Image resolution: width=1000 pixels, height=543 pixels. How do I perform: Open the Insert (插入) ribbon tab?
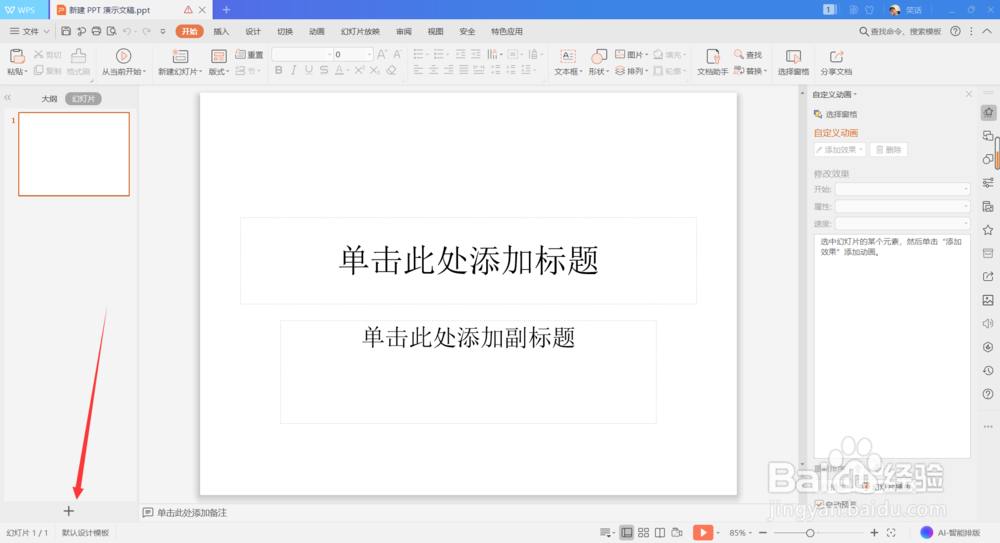pos(221,31)
